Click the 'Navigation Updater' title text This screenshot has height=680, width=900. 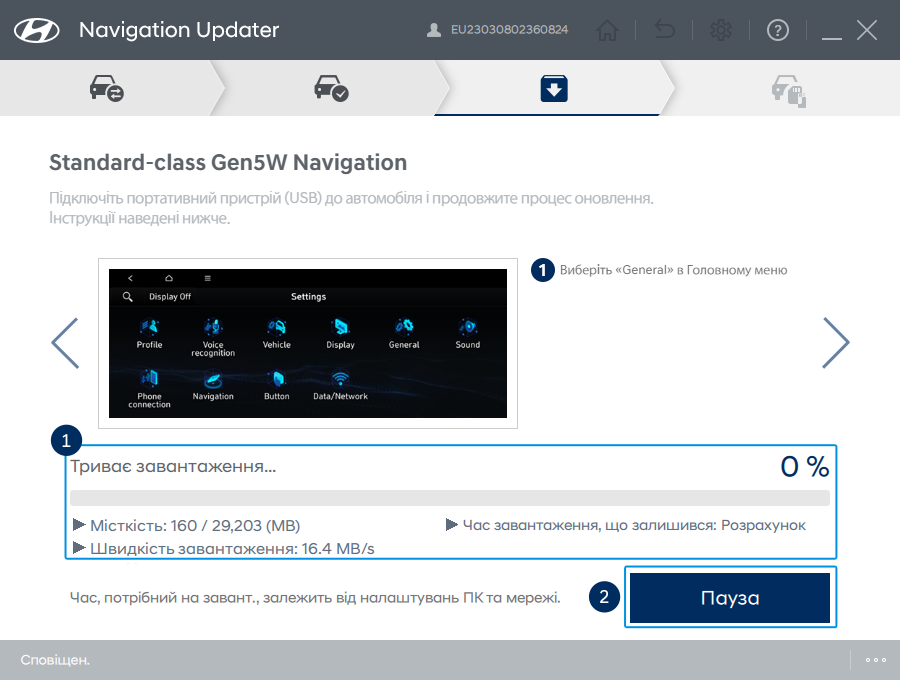[x=179, y=30]
